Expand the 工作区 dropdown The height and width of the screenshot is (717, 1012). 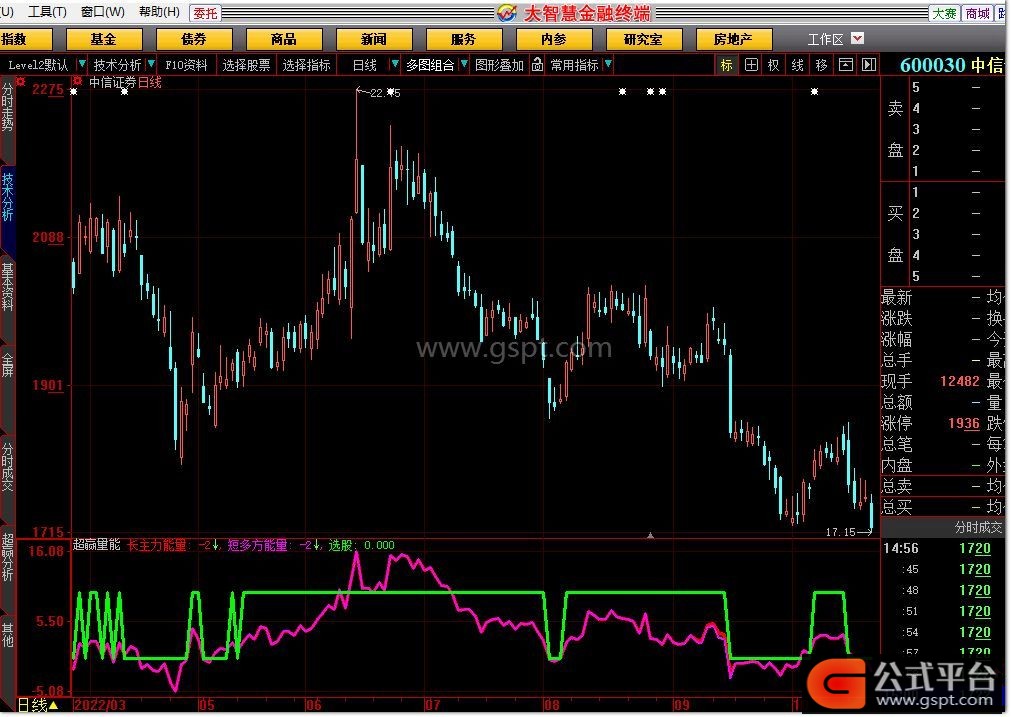click(858, 39)
